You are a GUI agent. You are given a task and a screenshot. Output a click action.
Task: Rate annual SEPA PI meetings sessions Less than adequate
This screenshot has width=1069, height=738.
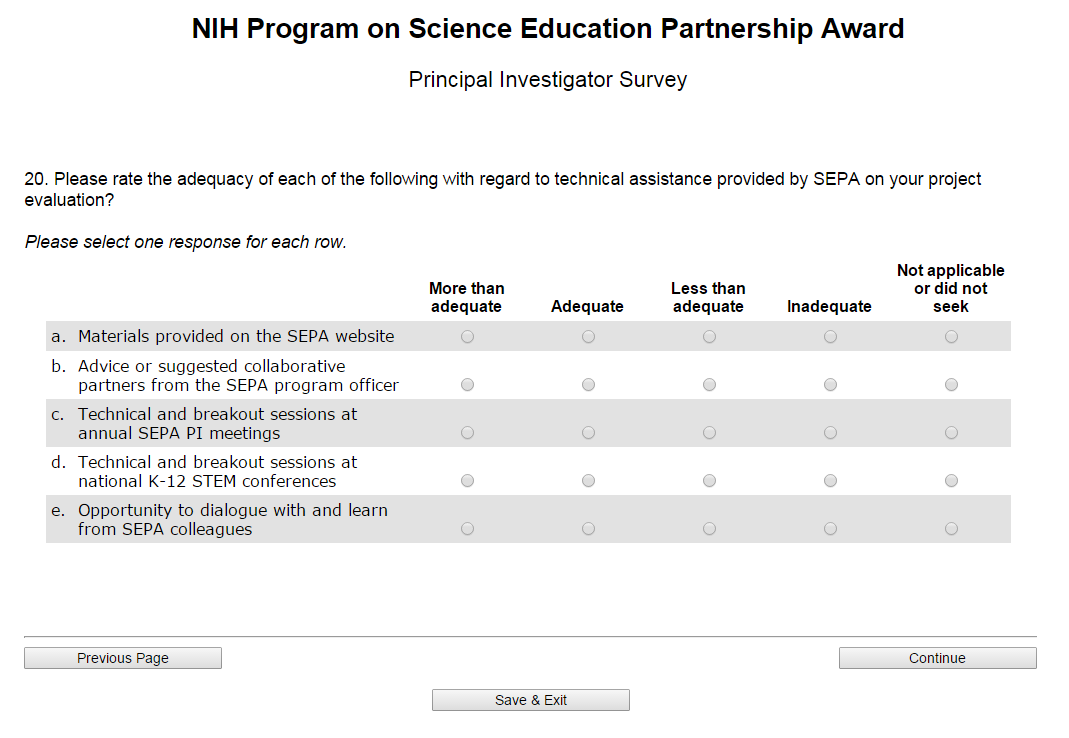click(709, 433)
